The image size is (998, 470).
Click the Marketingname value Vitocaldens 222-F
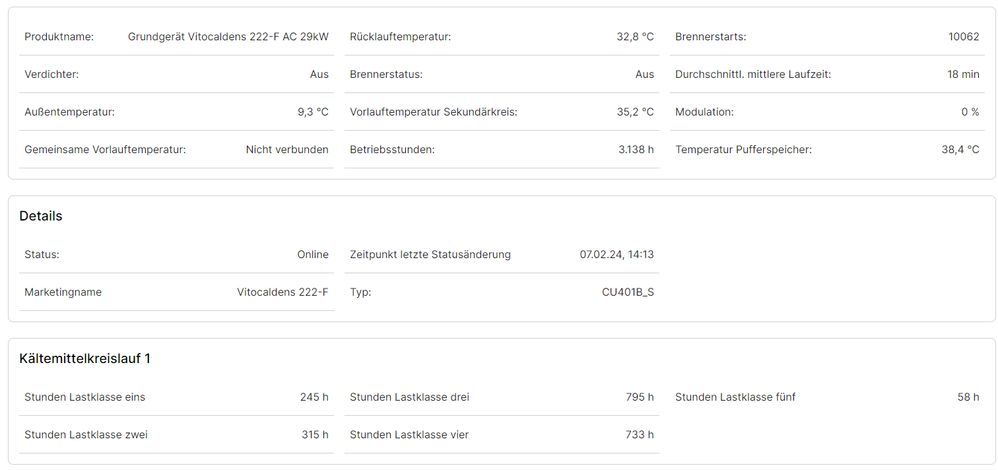tap(282, 293)
